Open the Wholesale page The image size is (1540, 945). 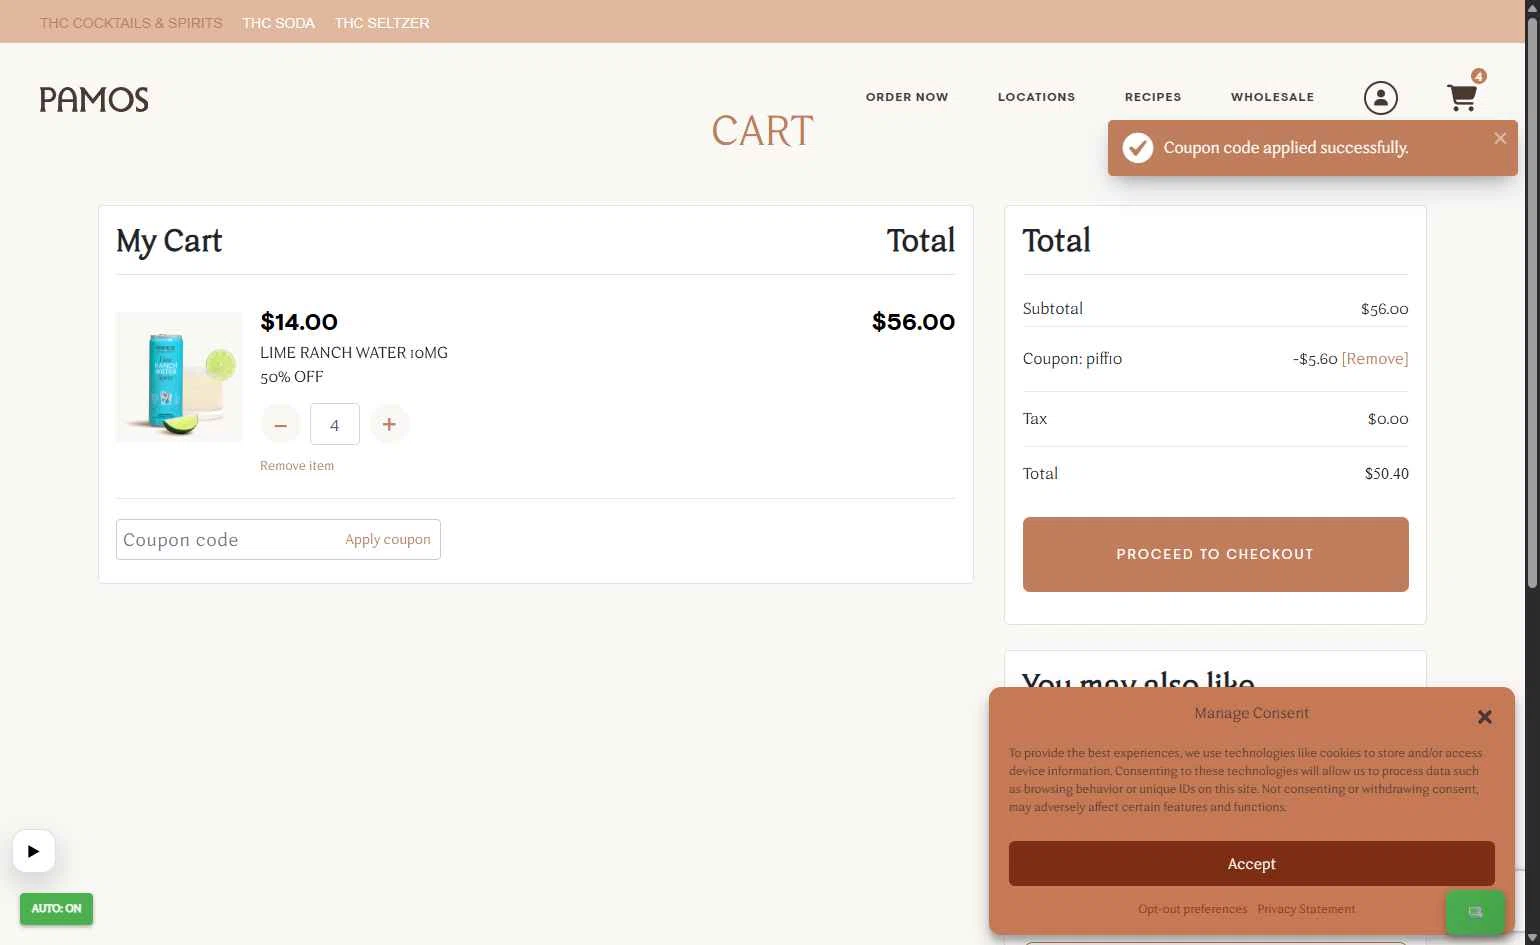(x=1272, y=97)
